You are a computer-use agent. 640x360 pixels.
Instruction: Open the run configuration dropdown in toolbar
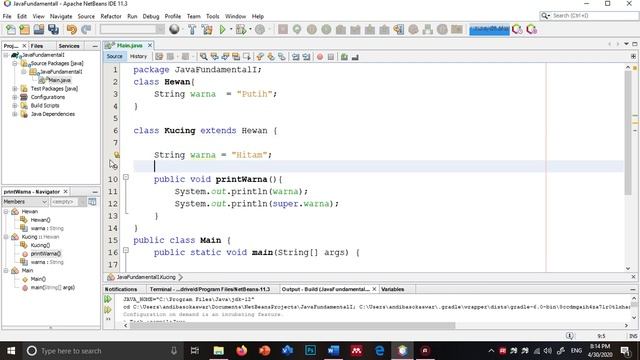click(132, 29)
